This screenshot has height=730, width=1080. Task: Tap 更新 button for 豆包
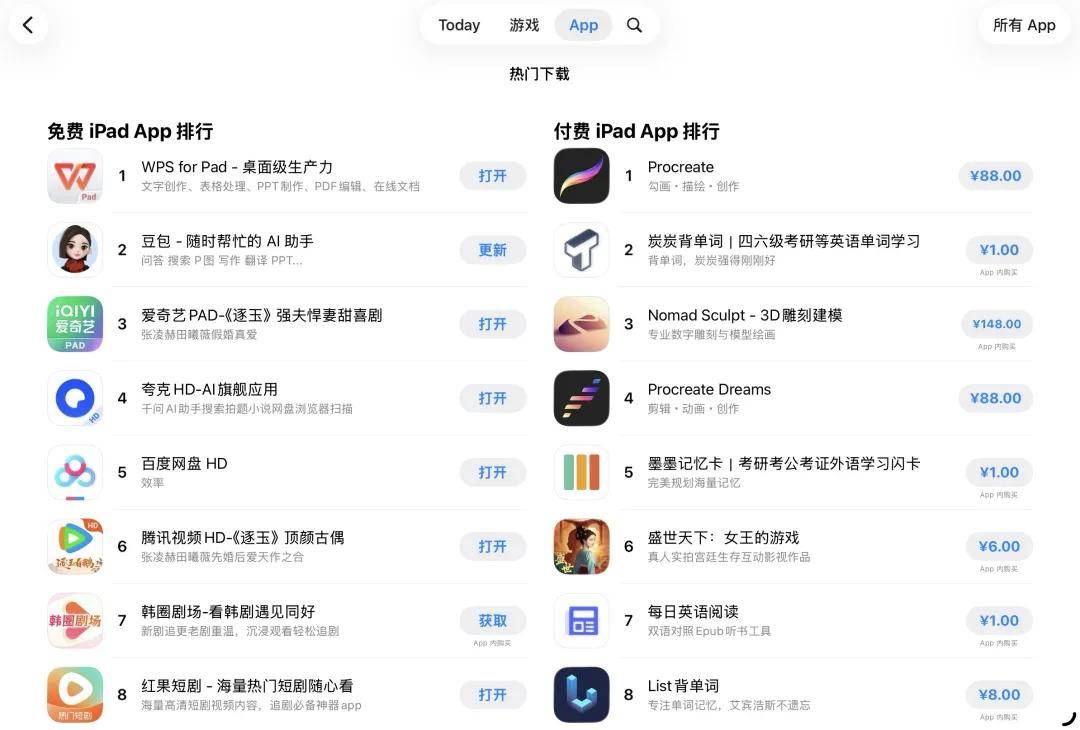492,250
